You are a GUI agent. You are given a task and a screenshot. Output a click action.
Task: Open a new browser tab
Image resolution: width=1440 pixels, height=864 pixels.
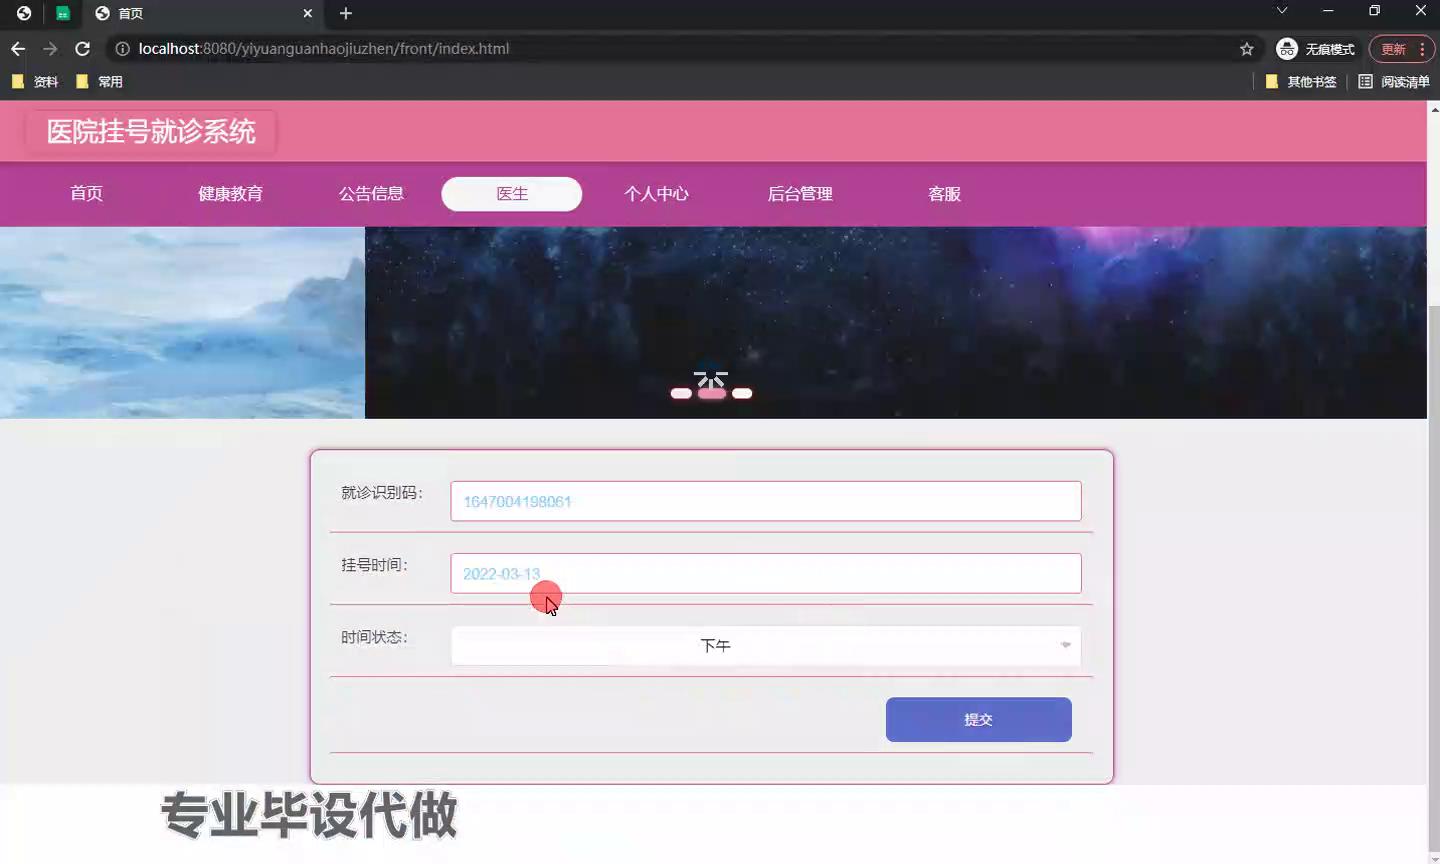click(x=346, y=13)
